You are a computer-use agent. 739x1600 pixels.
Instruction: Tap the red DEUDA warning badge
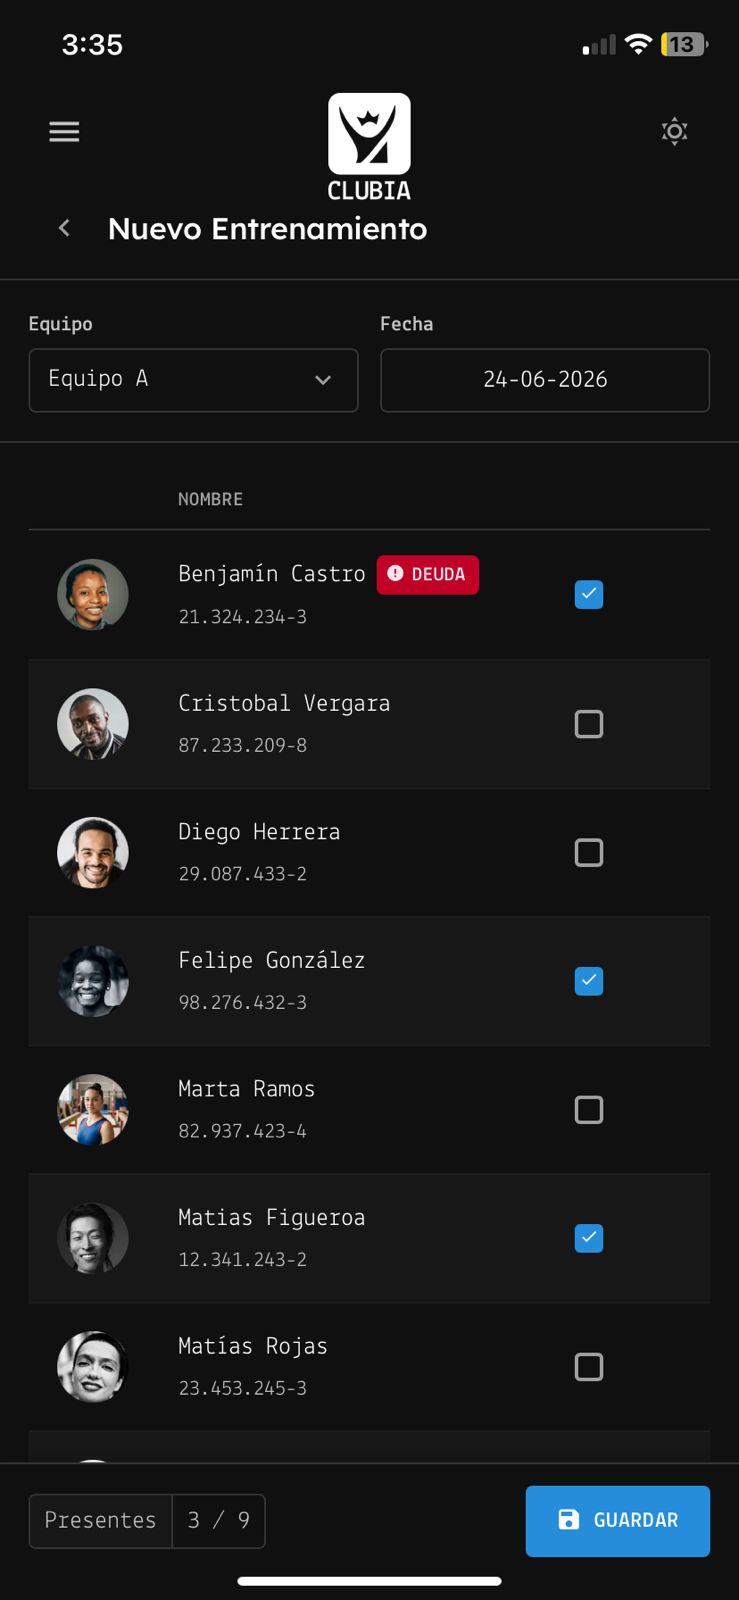tap(428, 574)
